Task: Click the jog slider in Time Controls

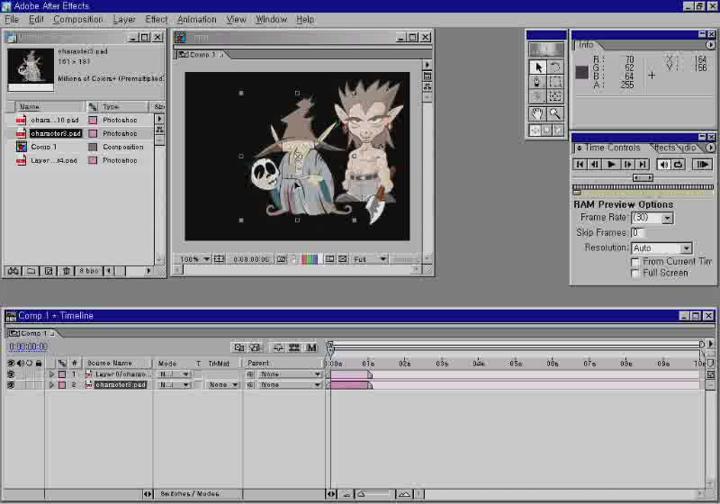Action: tap(643, 177)
